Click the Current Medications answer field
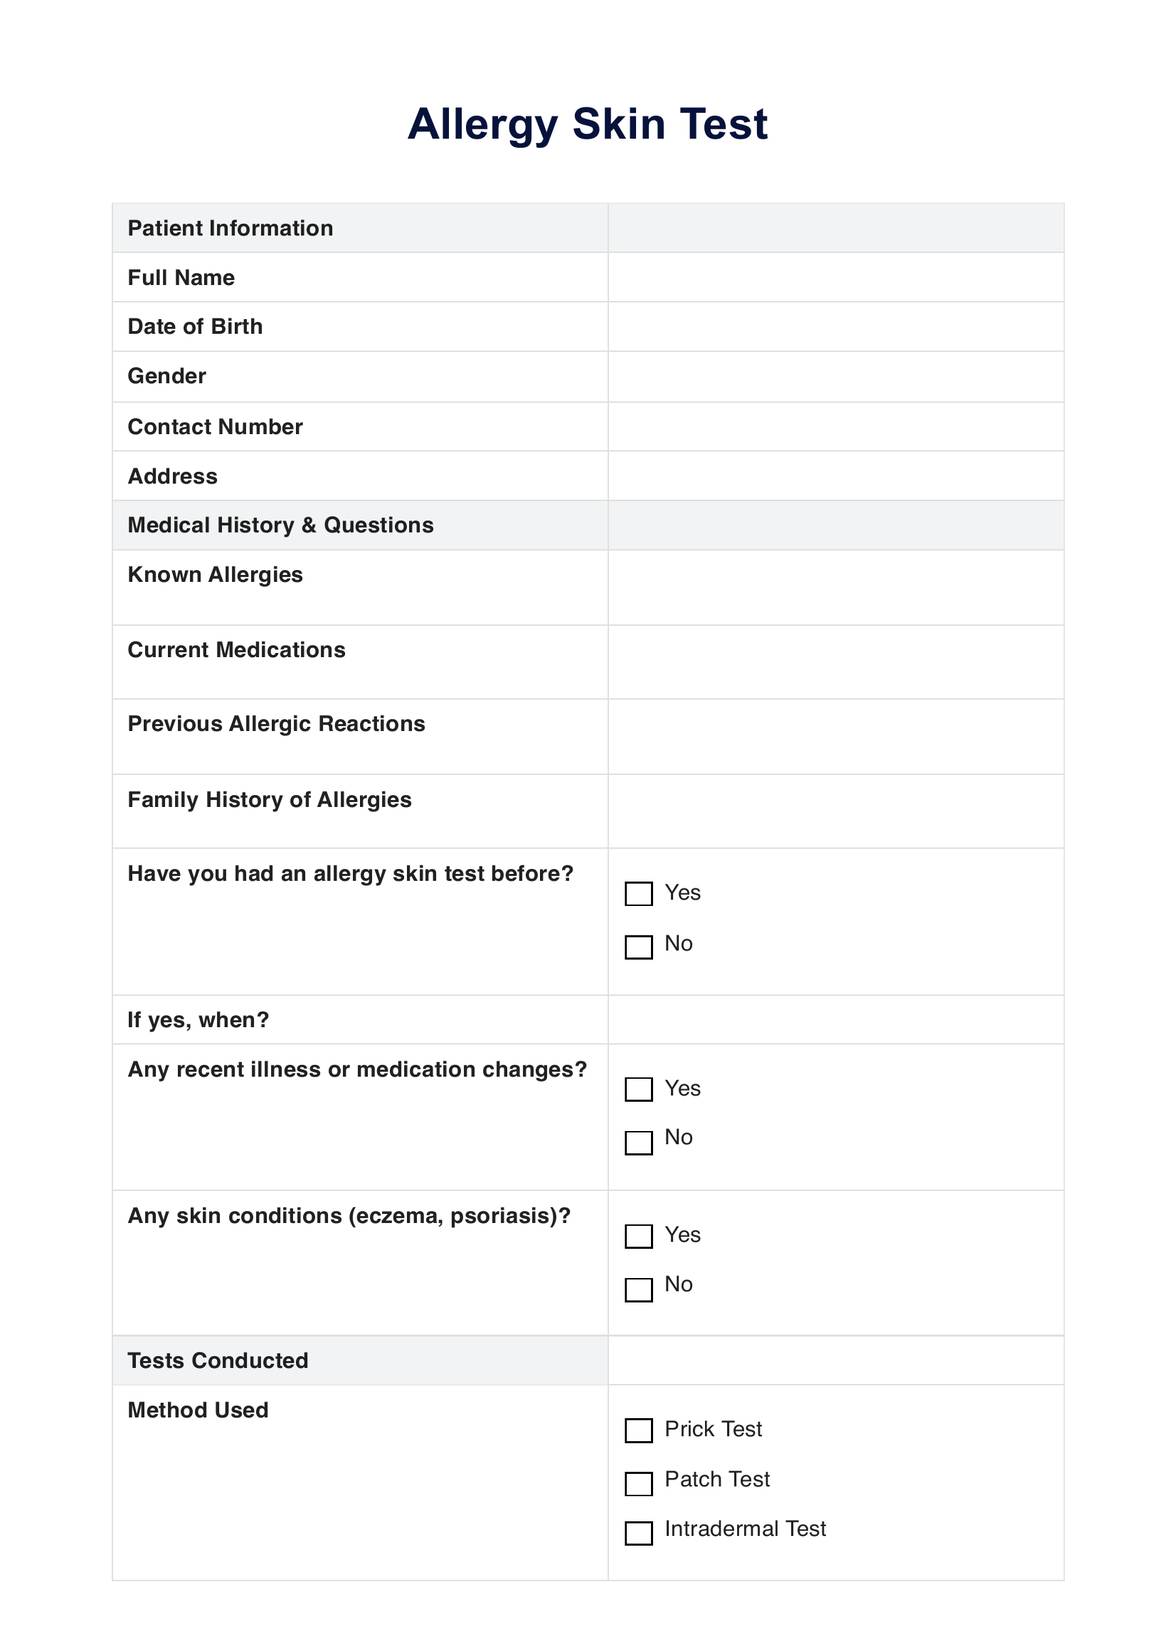Image resolution: width=1176 pixels, height=1630 pixels. (x=835, y=662)
